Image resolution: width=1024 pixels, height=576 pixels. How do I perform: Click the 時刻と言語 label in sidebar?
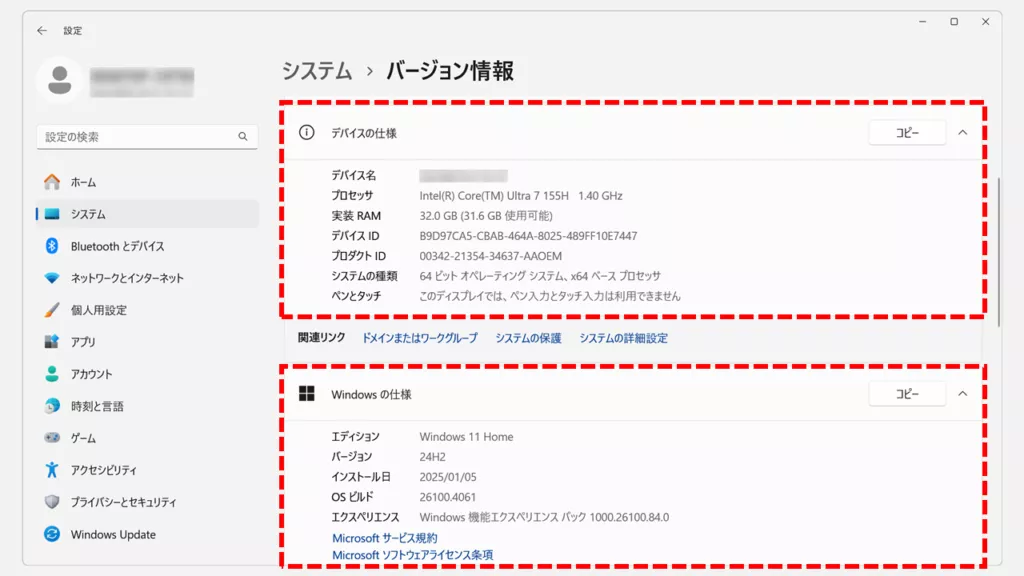97,406
